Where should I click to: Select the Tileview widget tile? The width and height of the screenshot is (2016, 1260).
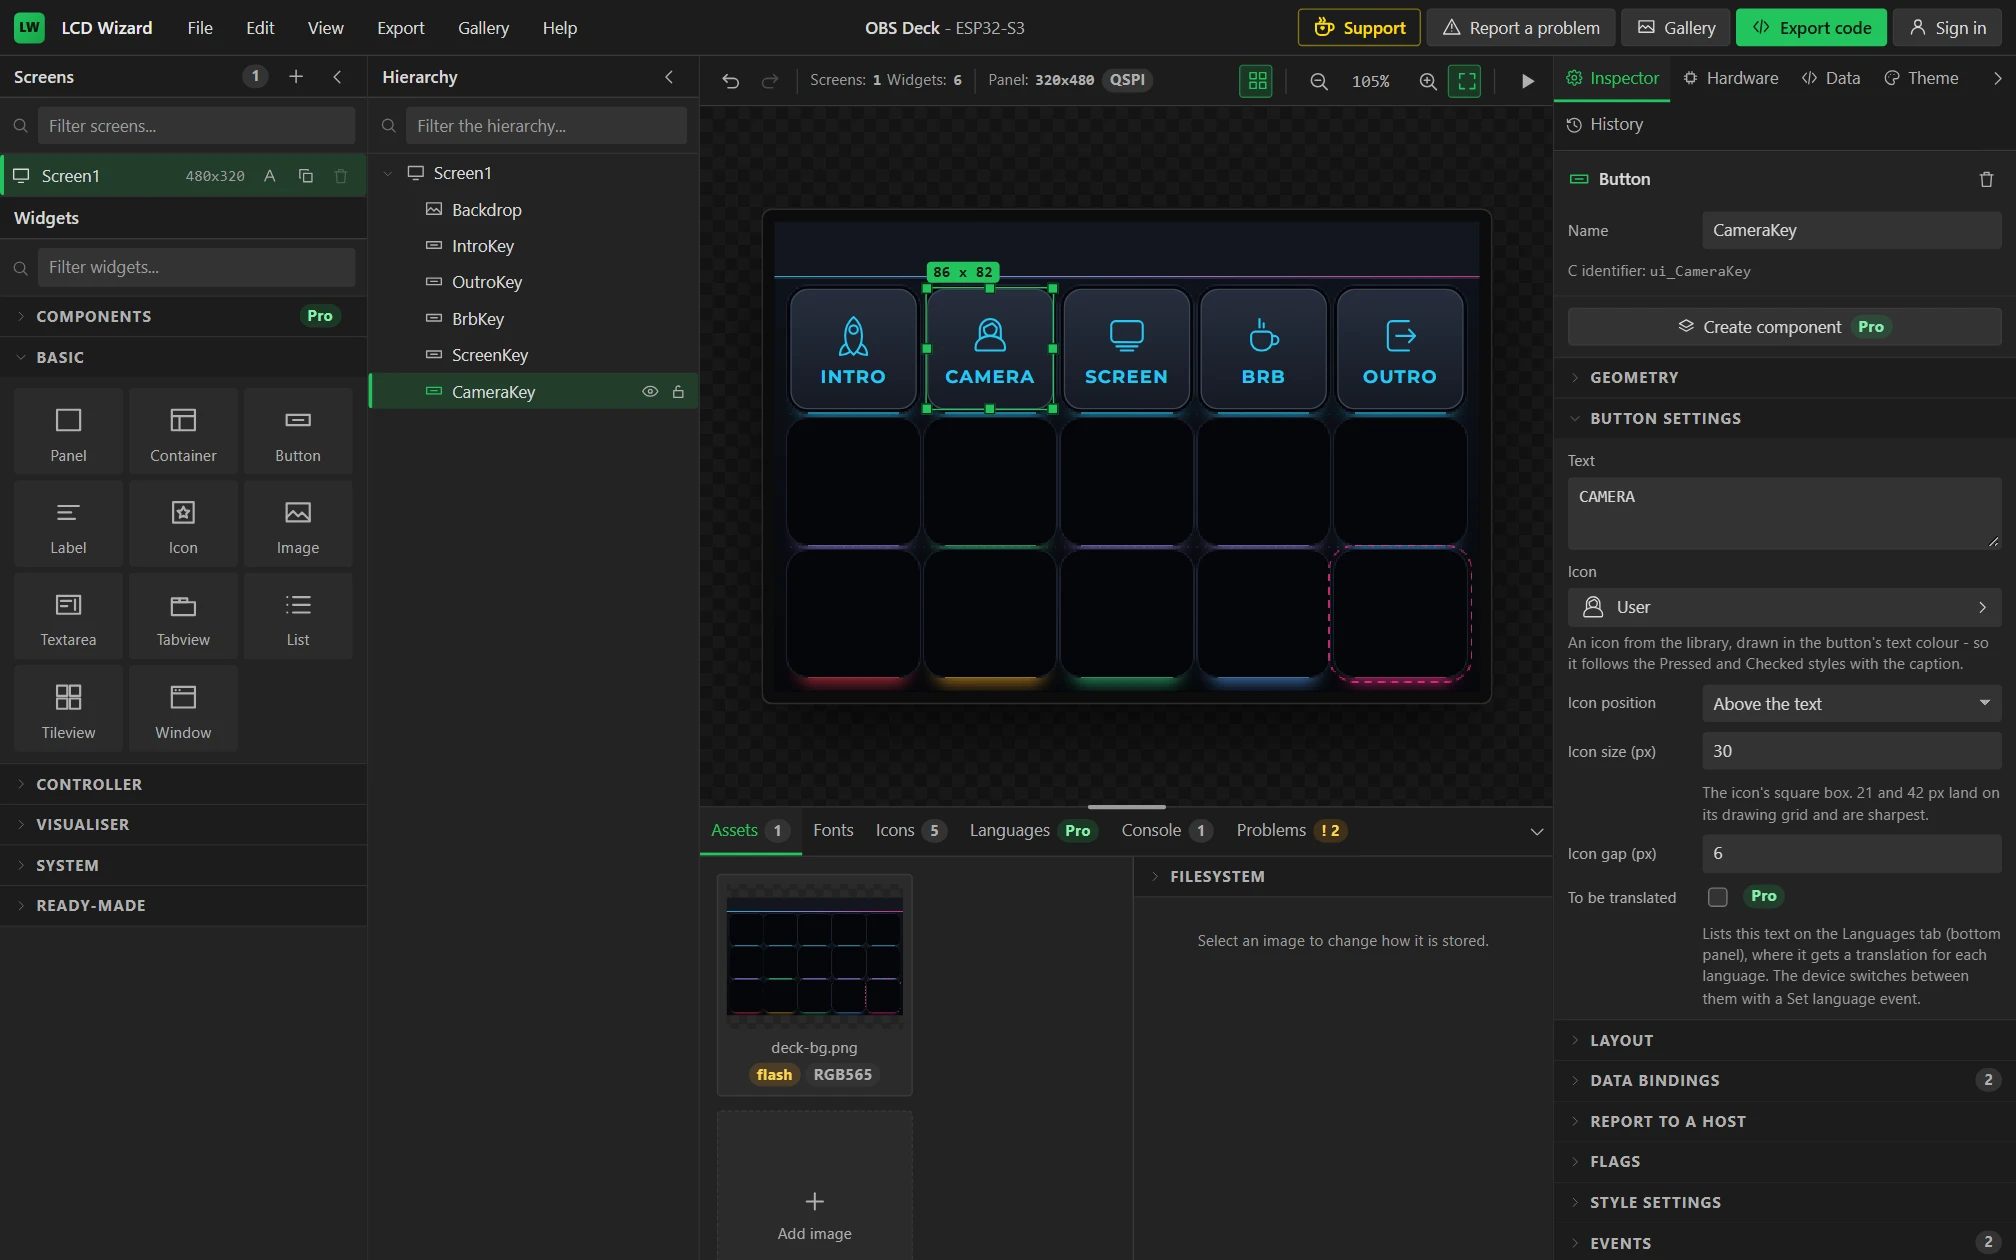tap(68, 709)
